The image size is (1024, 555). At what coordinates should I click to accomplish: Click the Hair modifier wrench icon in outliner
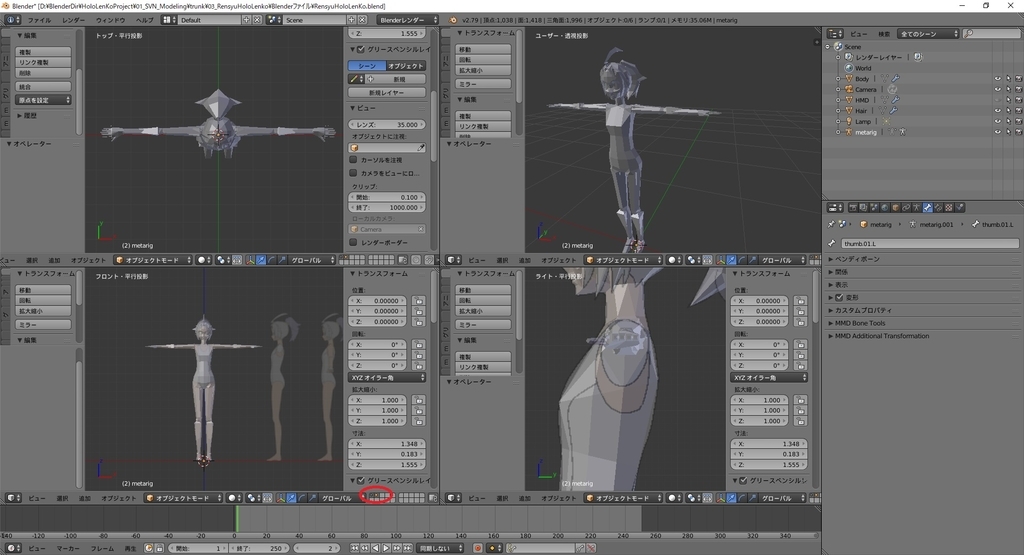click(x=893, y=110)
